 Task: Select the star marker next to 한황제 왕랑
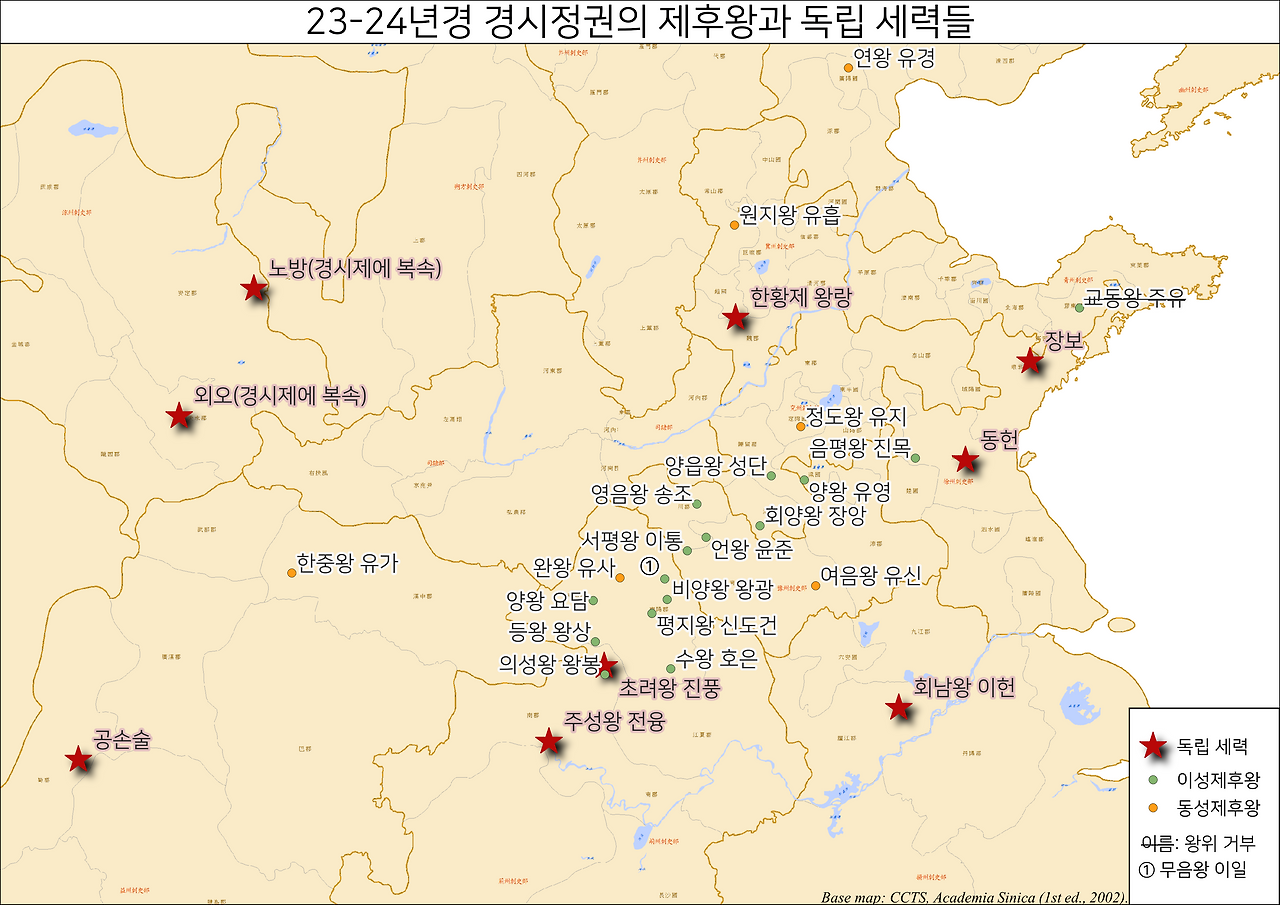pos(737,318)
